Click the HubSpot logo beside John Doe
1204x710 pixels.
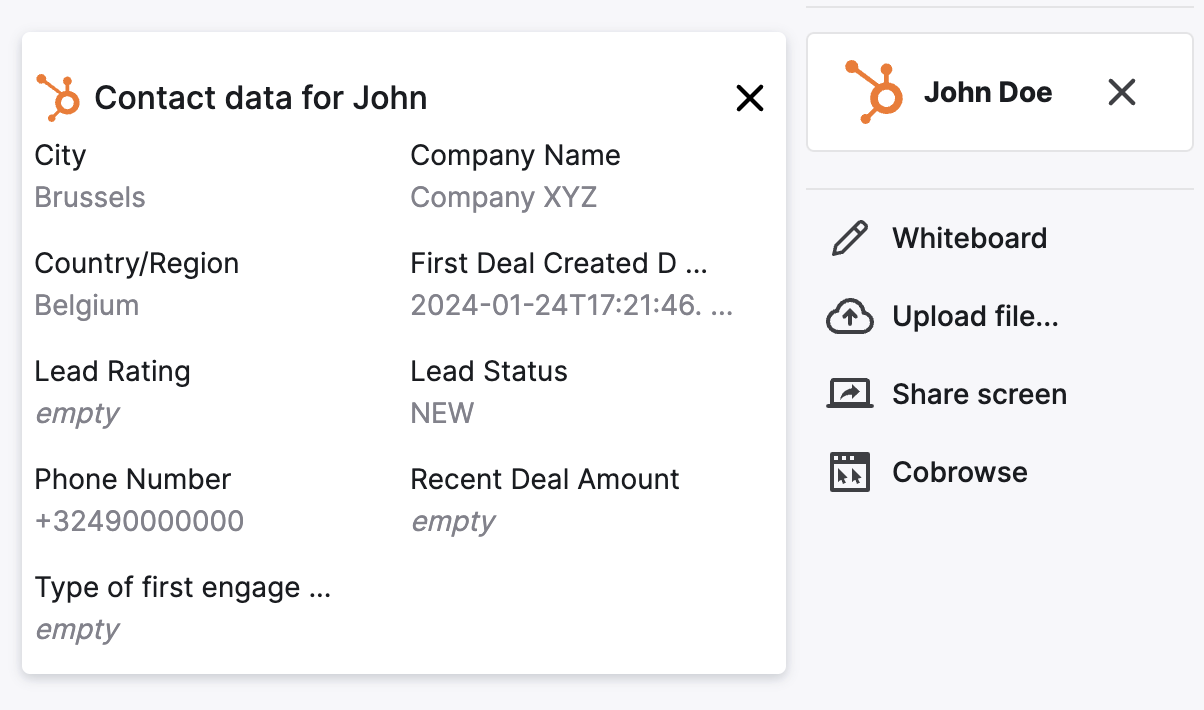(x=875, y=92)
